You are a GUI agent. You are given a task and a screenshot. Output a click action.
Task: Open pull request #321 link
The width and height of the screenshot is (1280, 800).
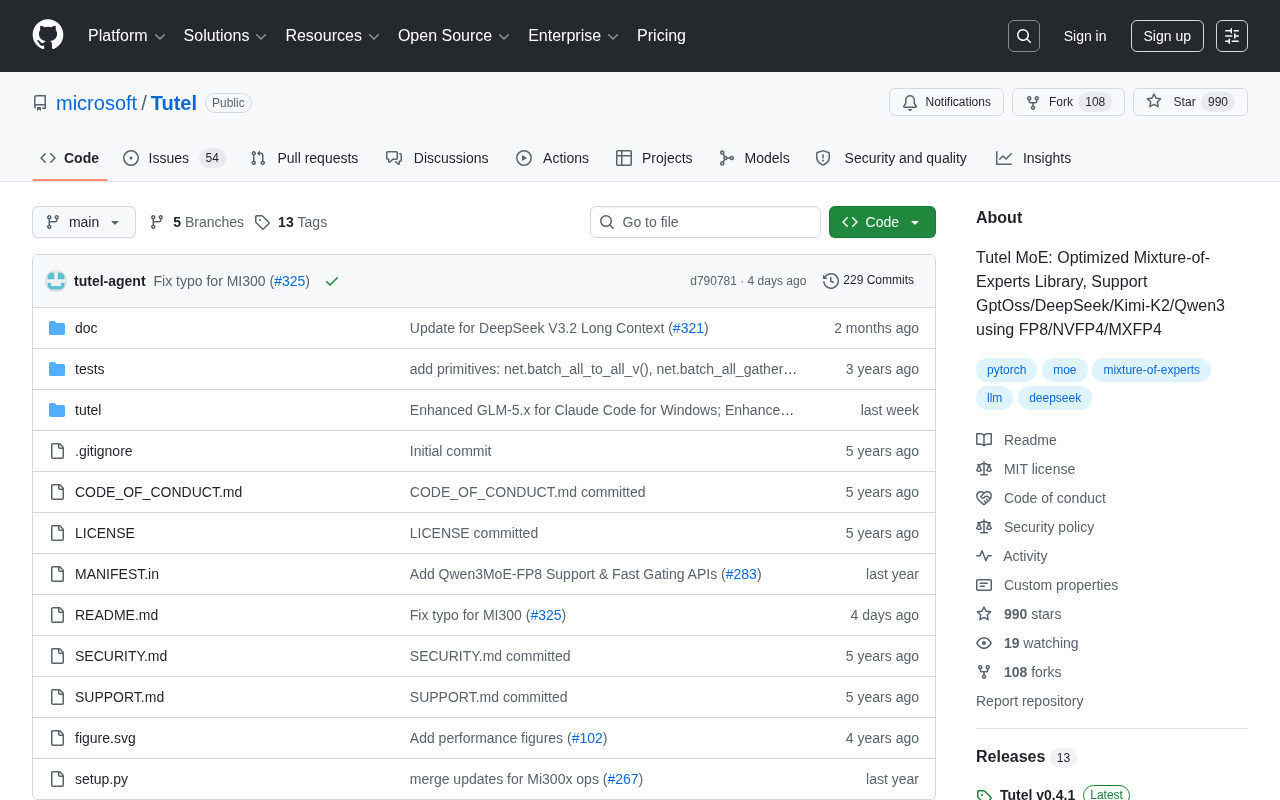pyautogui.click(x=689, y=328)
